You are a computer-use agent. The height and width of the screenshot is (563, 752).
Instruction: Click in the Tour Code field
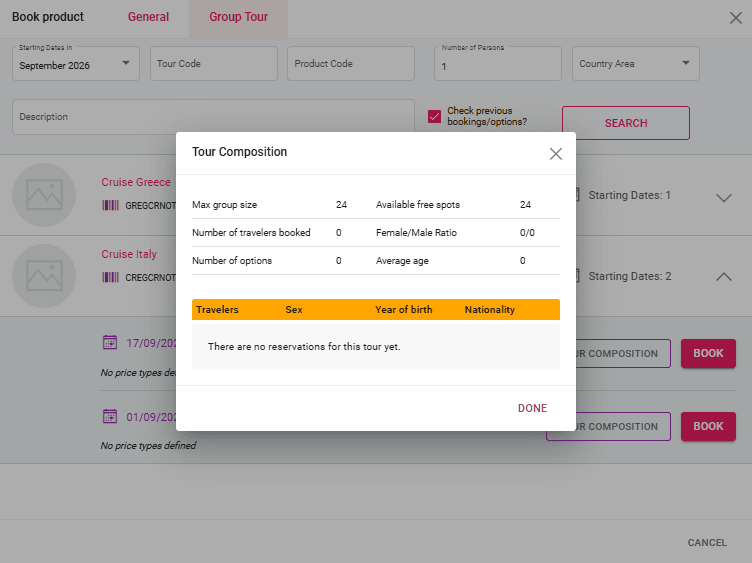214,64
